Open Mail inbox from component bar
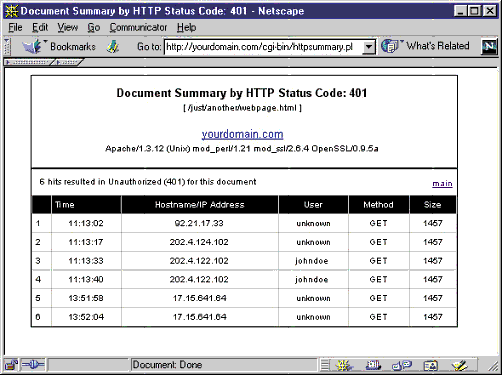Viewport: 502px width, 375px height. click(x=373, y=366)
